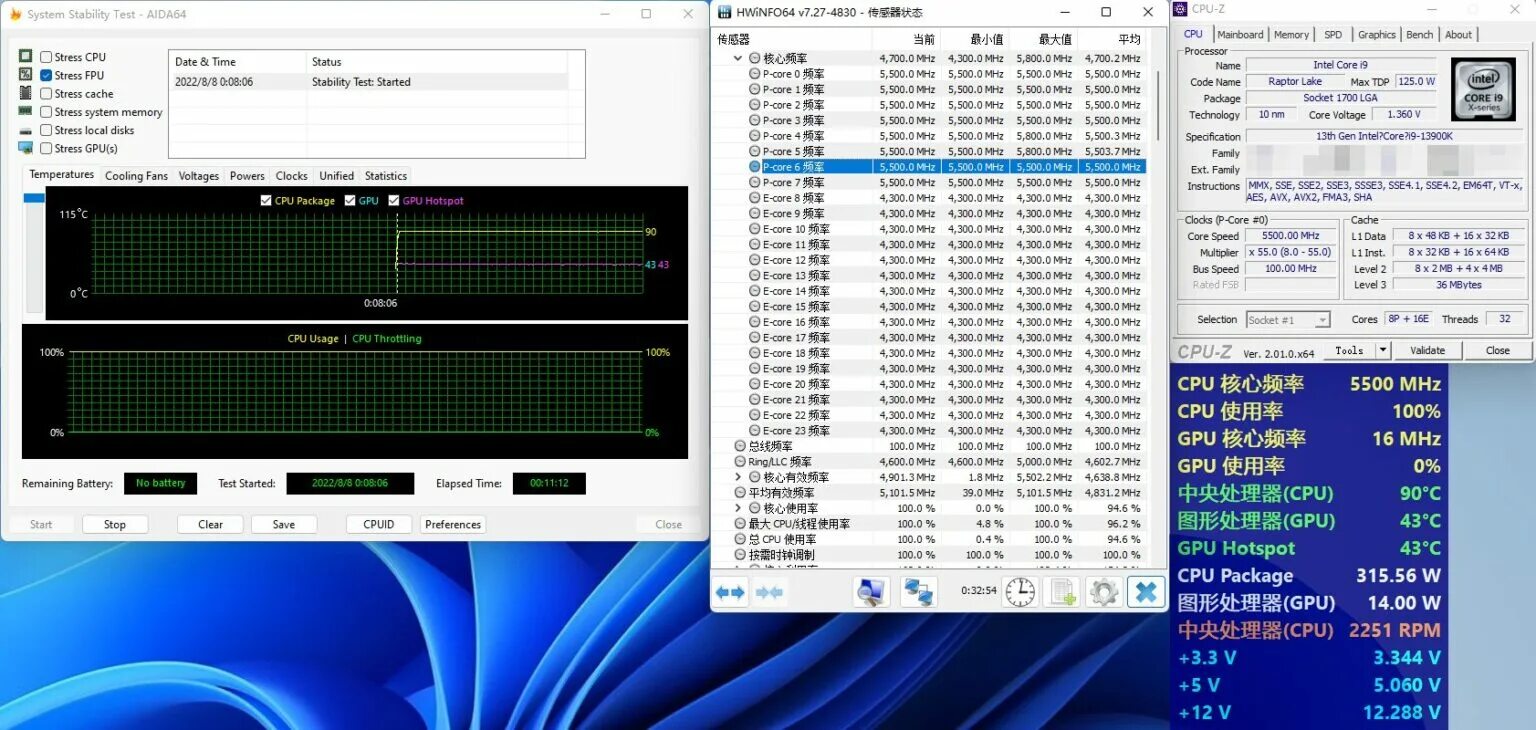Click the AIDA64 flame icon in title bar

[x=15, y=14]
